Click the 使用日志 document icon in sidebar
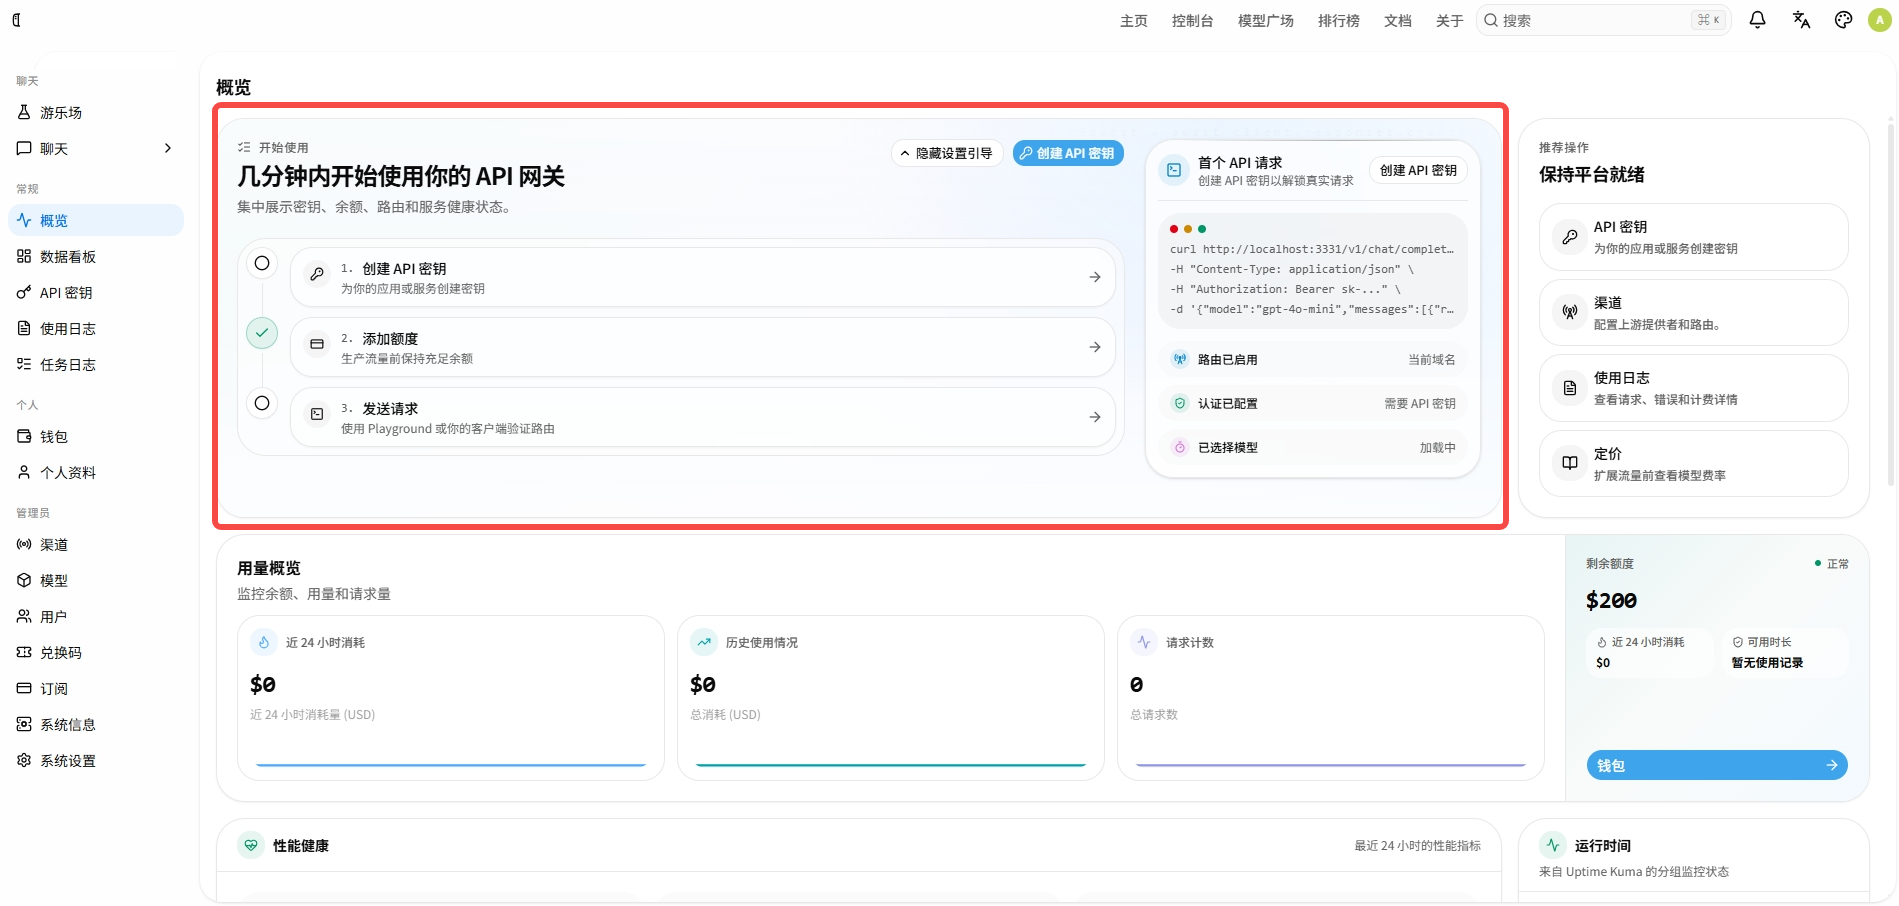Viewport: 1899px width, 906px height. click(24, 328)
